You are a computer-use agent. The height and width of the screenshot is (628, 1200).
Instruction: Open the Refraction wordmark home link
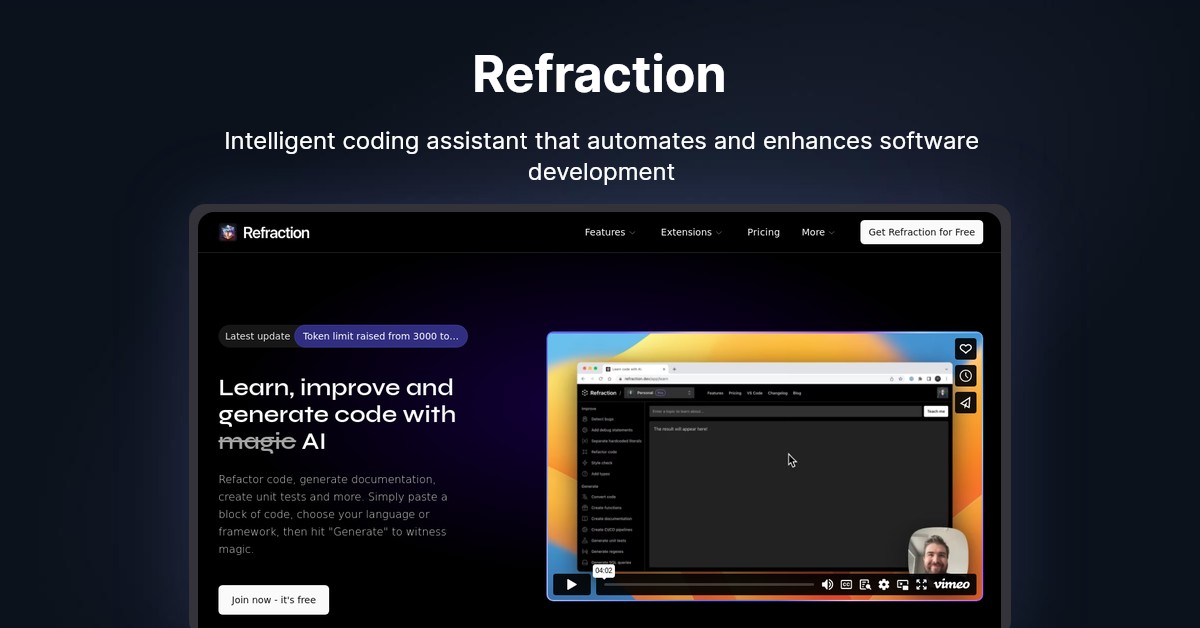click(276, 232)
